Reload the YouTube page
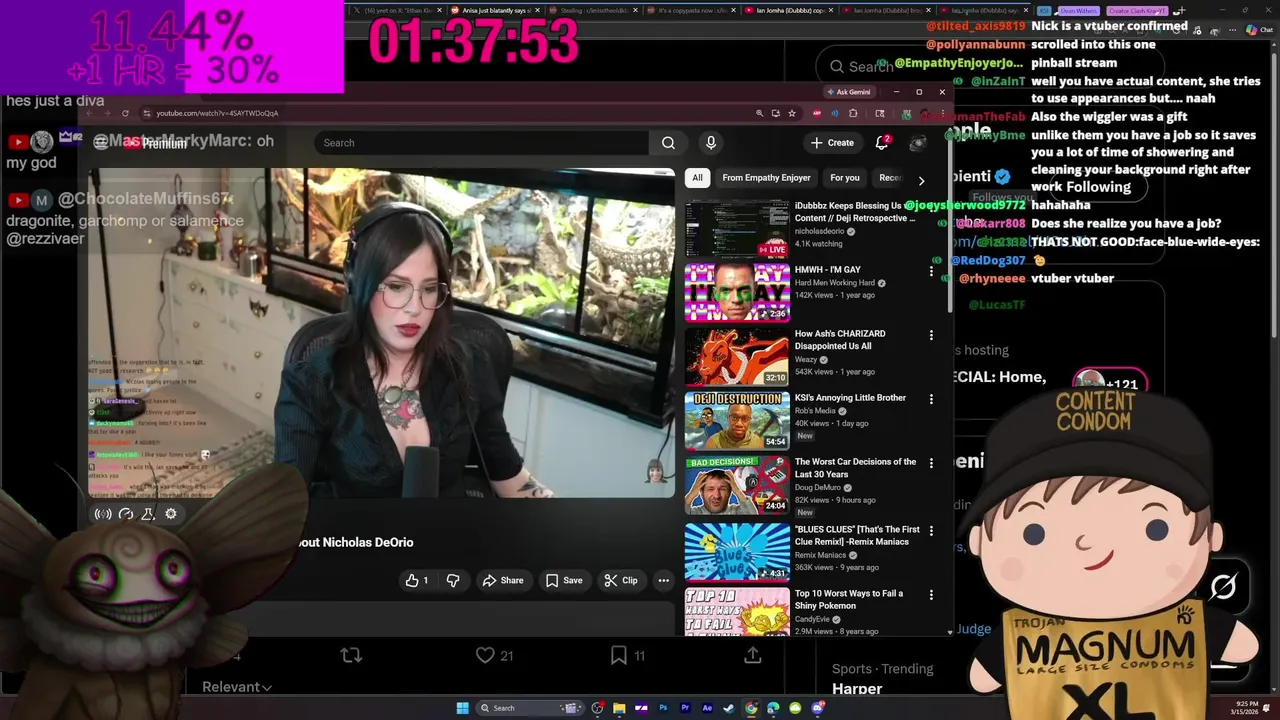The image size is (1280, 720). [125, 113]
